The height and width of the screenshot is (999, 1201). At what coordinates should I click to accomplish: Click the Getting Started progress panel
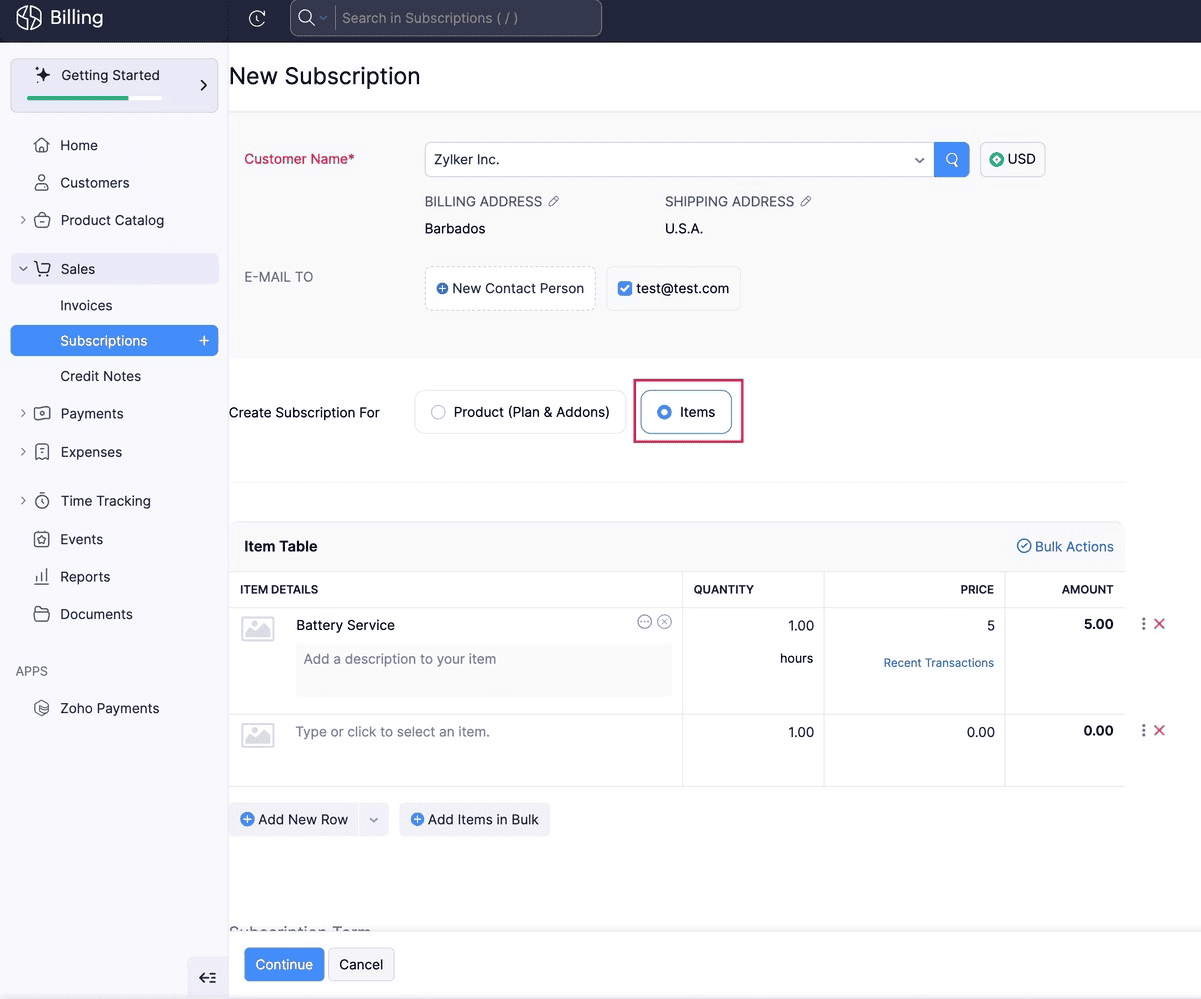(114, 85)
